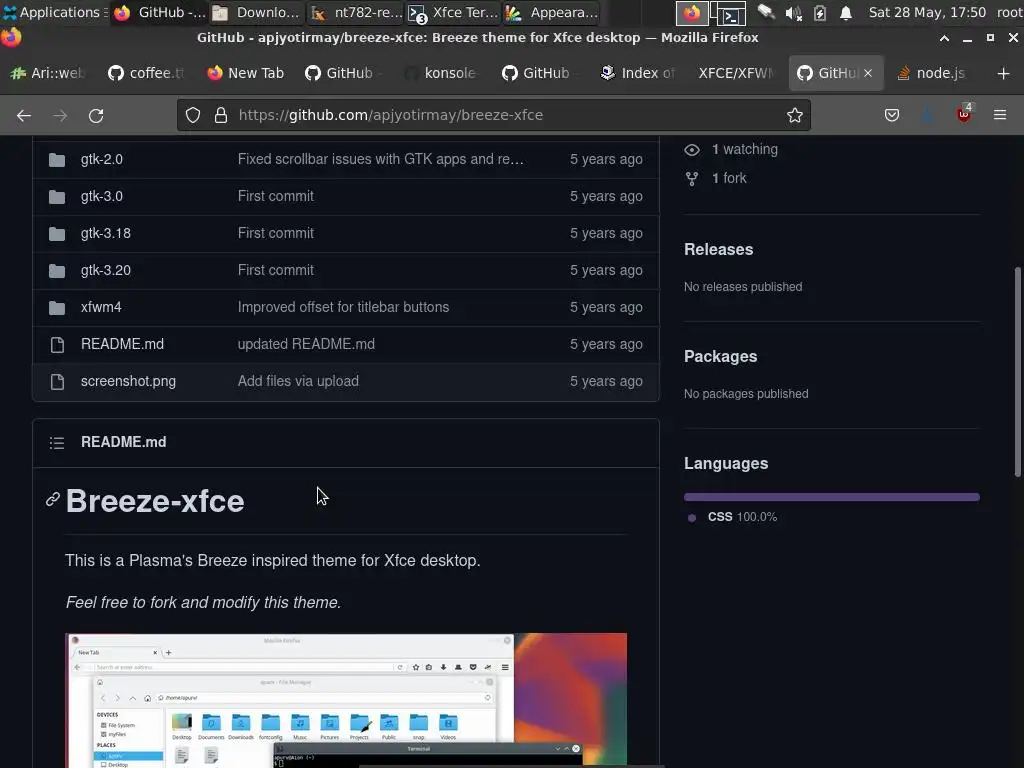1024x768 pixels.
Task: Switch to Xfce Terminal window in taskbar
Action: 453,12
